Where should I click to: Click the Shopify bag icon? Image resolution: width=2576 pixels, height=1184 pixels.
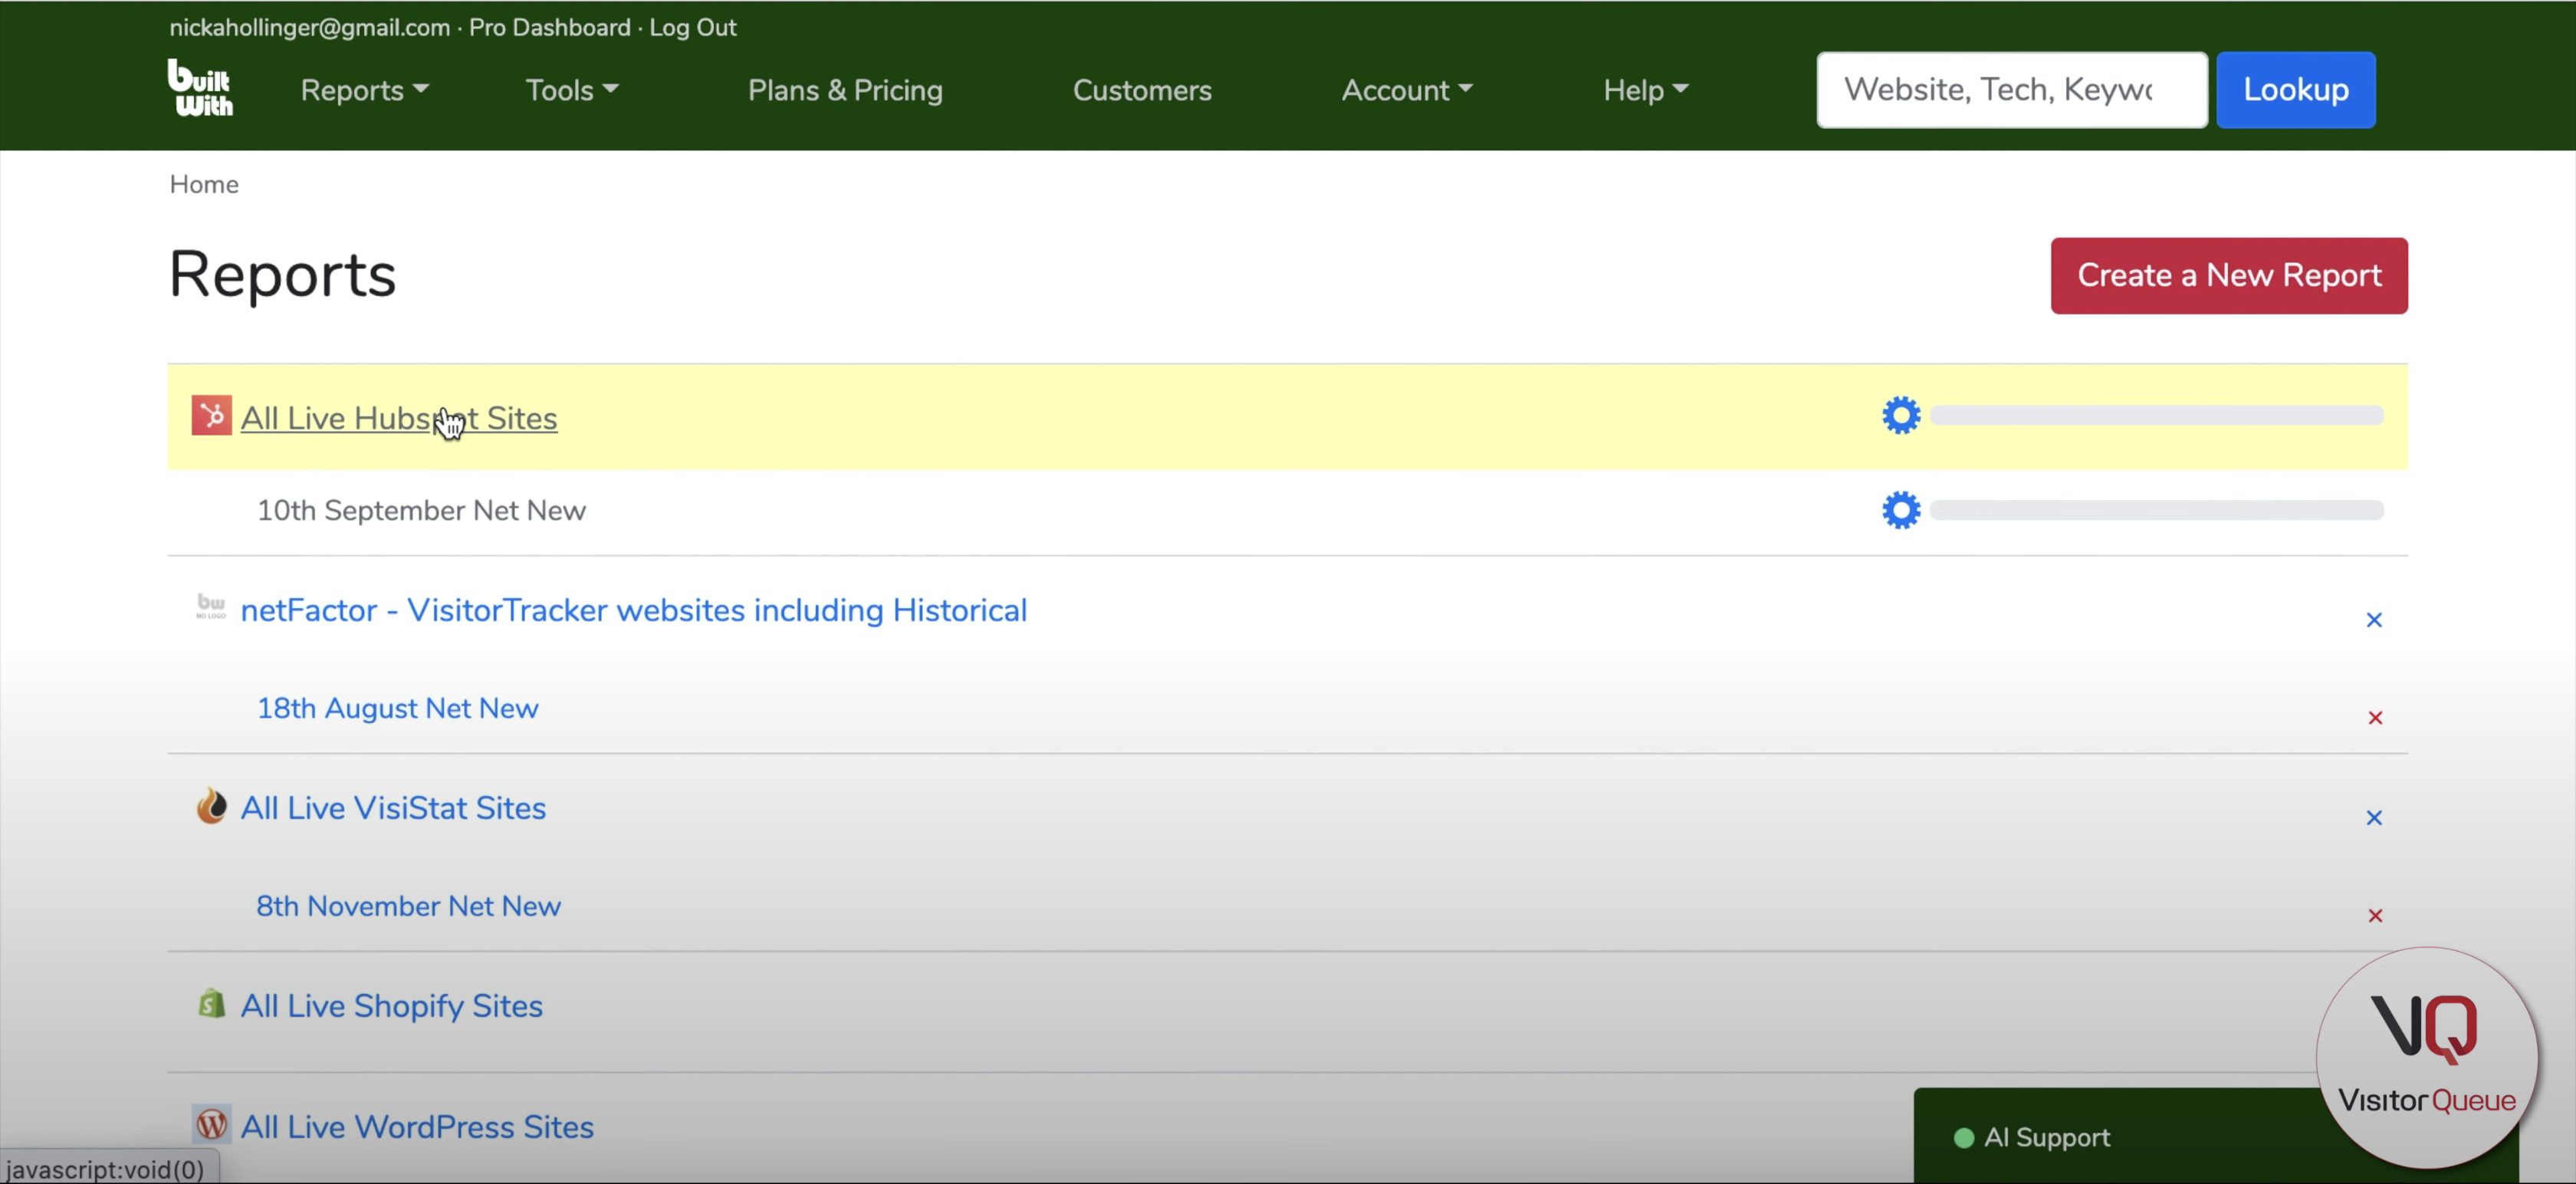coord(211,1003)
